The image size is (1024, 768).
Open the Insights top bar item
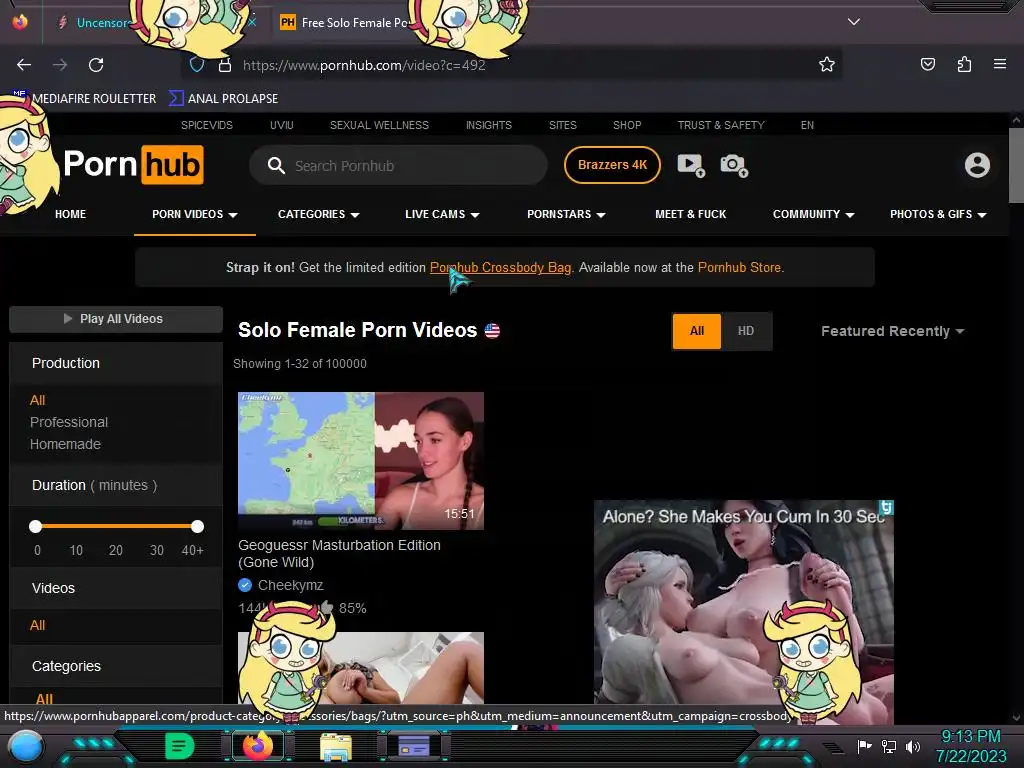pos(488,125)
